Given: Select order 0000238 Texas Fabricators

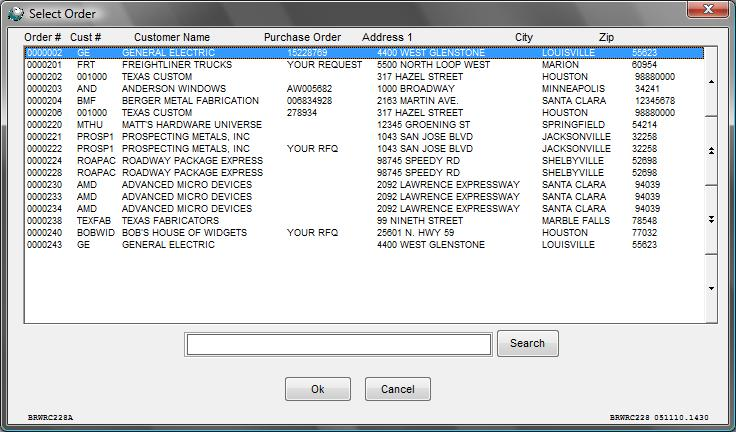Looking at the screenshot, I should click(365, 220).
